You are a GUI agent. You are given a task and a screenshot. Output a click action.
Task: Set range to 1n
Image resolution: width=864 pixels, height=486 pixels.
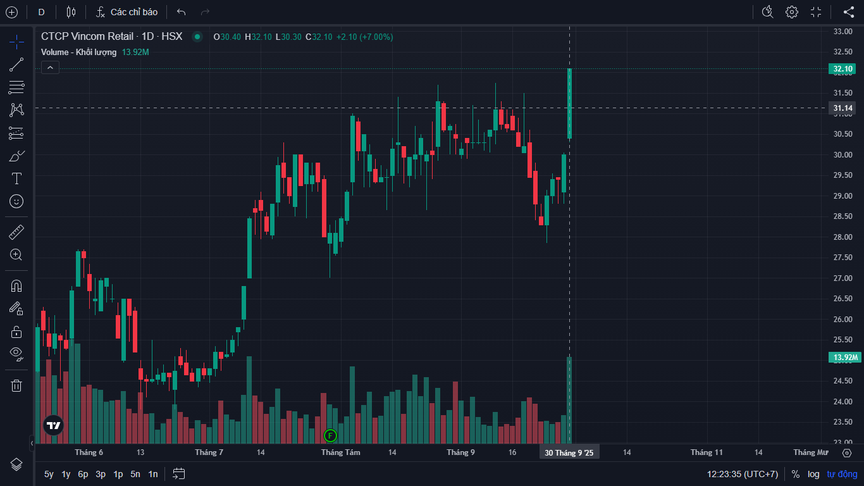pos(153,474)
